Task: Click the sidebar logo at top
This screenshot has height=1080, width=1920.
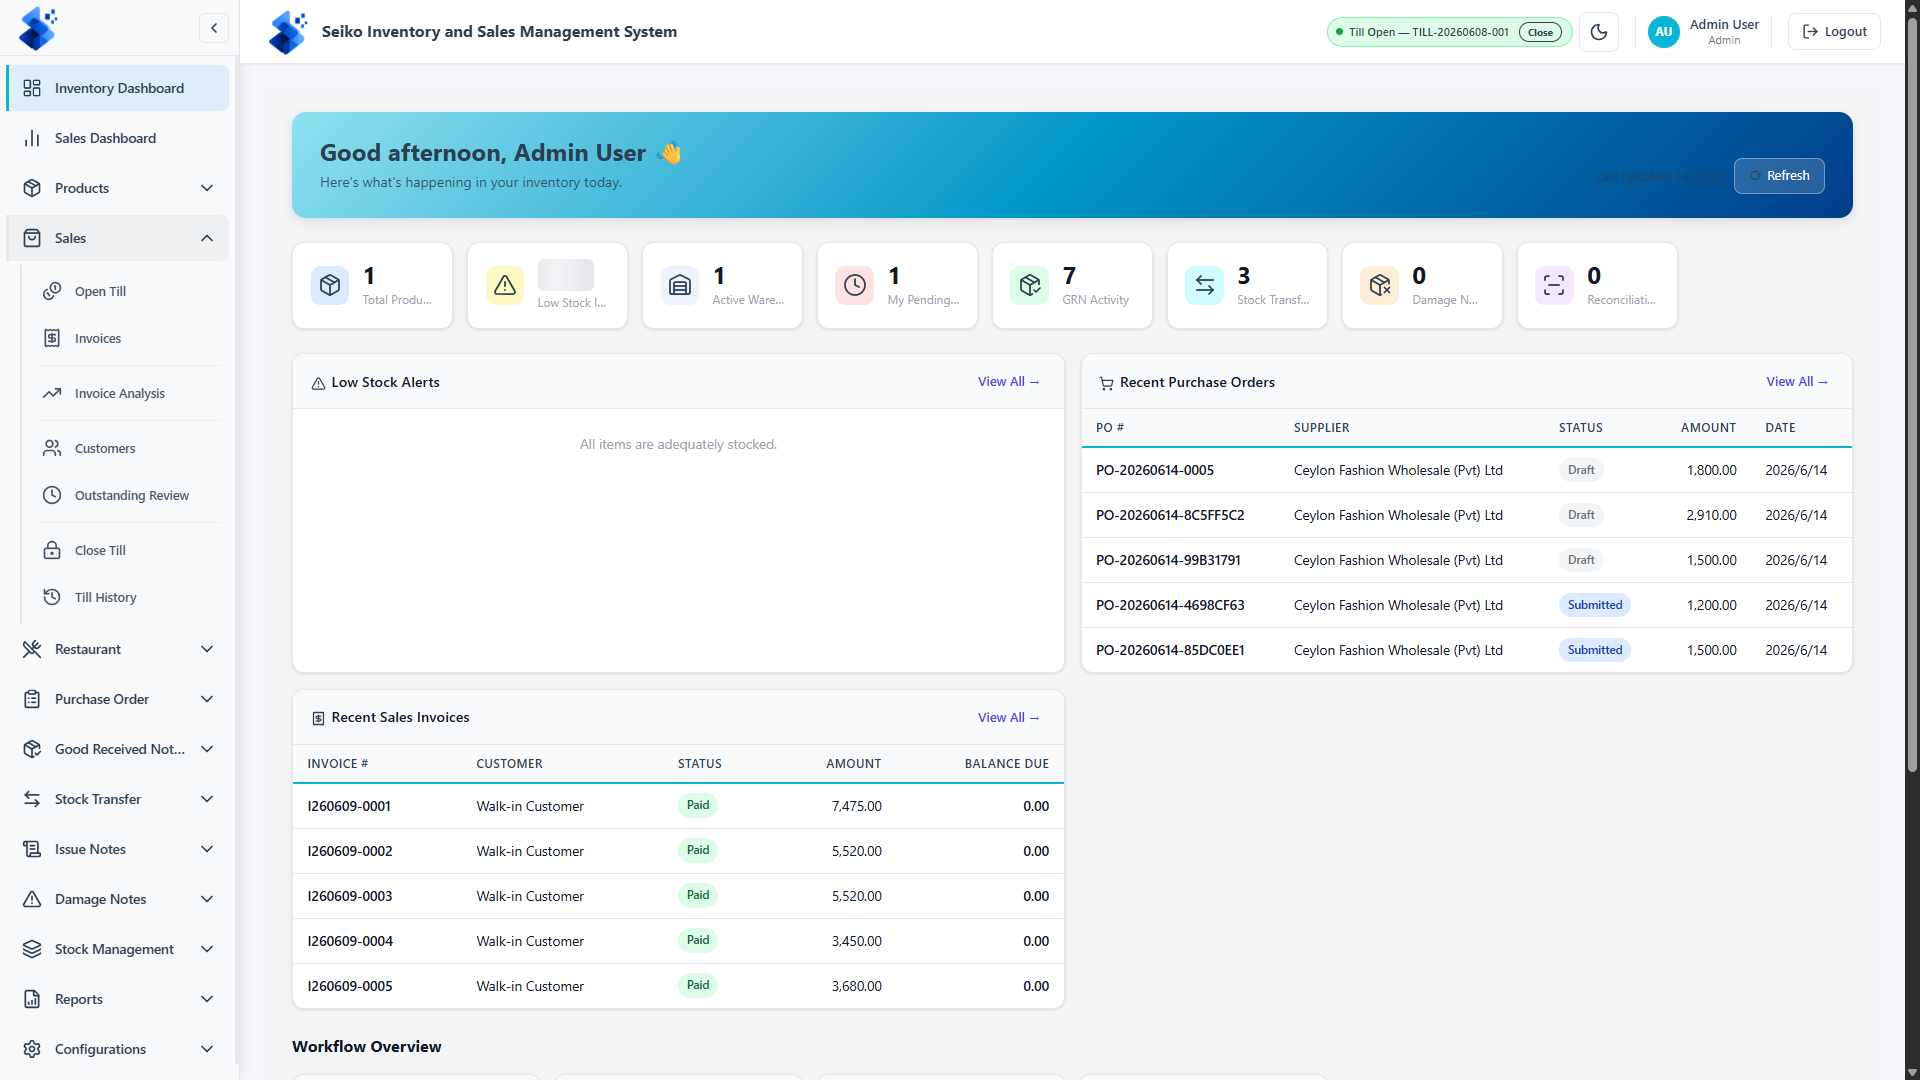Action: tap(38, 28)
